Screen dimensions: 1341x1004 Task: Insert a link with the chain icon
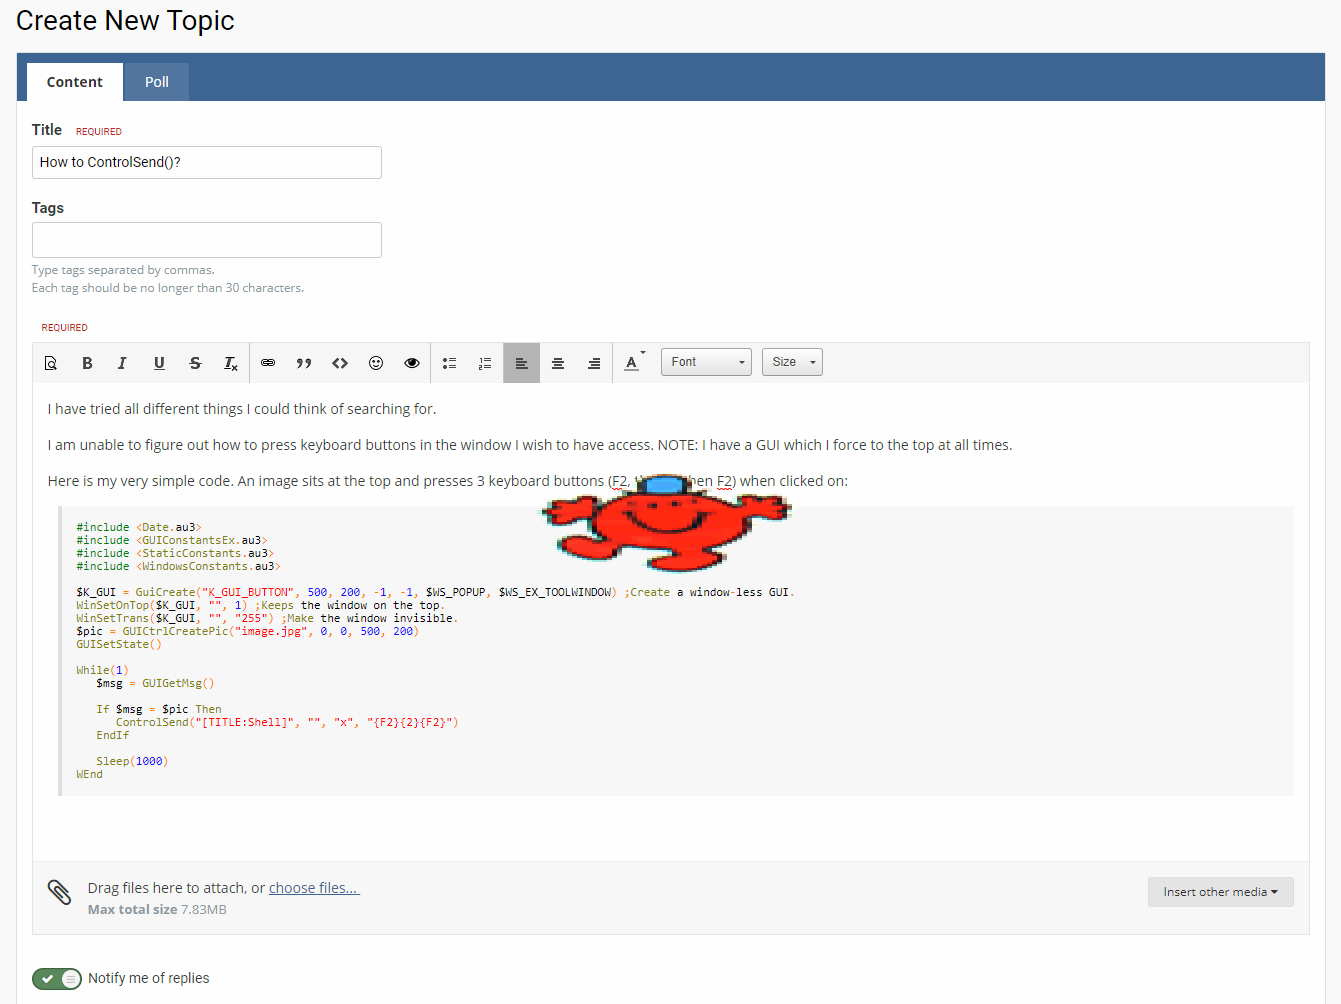coord(268,363)
